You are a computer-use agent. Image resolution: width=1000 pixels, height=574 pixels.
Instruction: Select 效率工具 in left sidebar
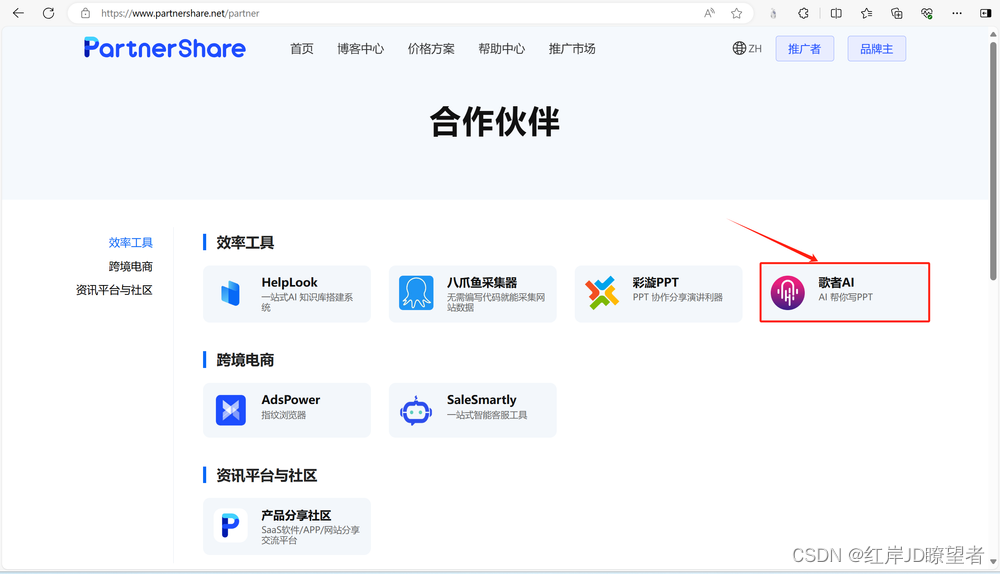point(131,242)
